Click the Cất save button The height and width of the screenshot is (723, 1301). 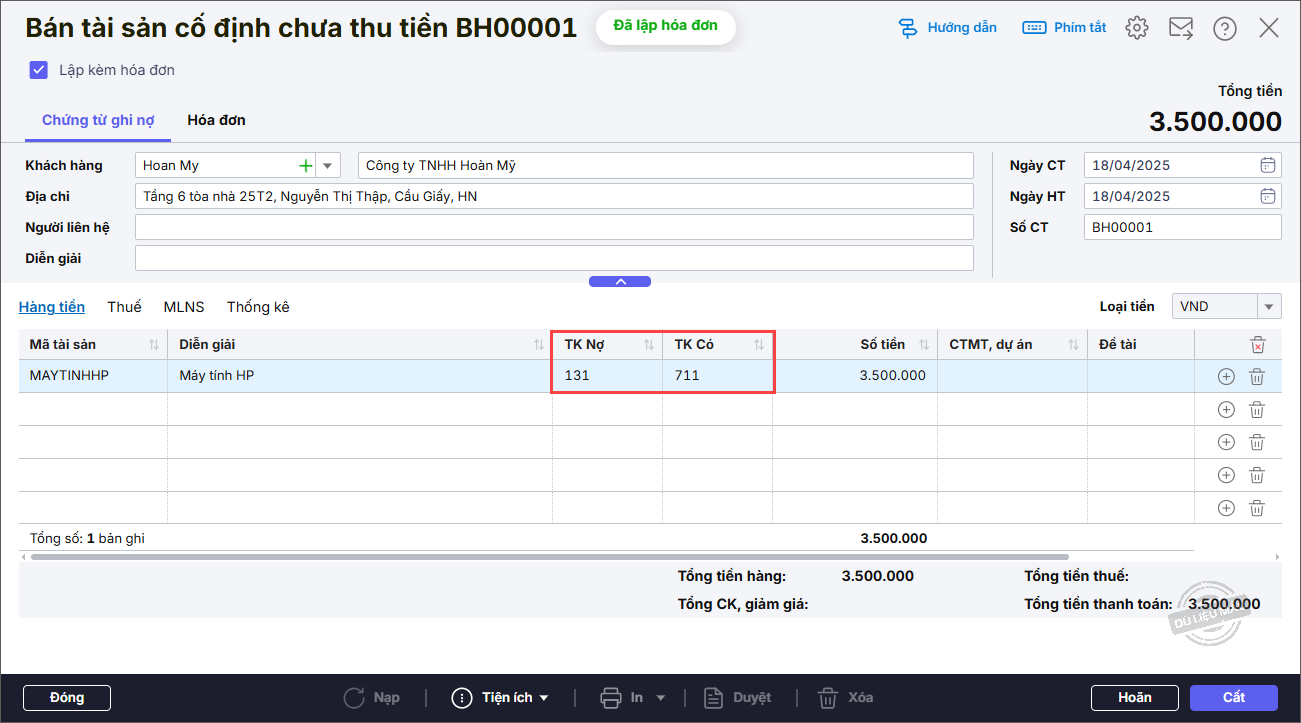click(x=1234, y=698)
